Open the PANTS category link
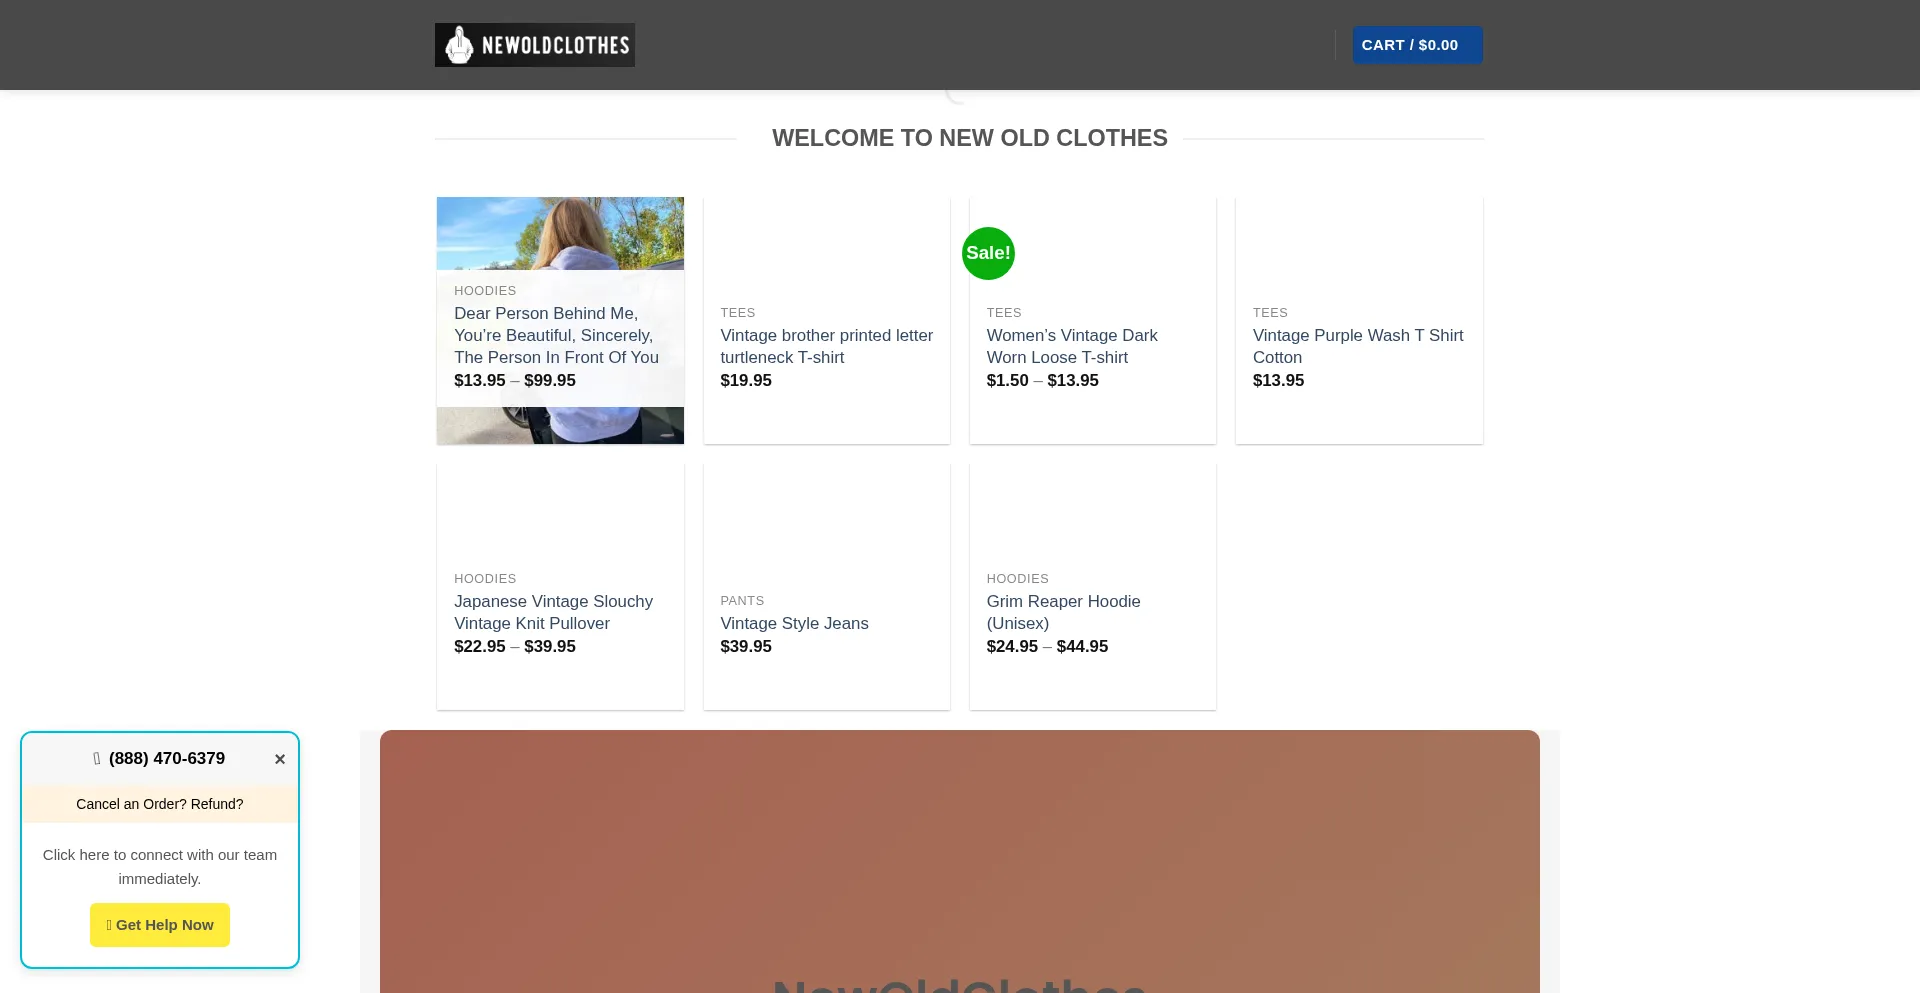This screenshot has width=1920, height=993. click(x=742, y=600)
